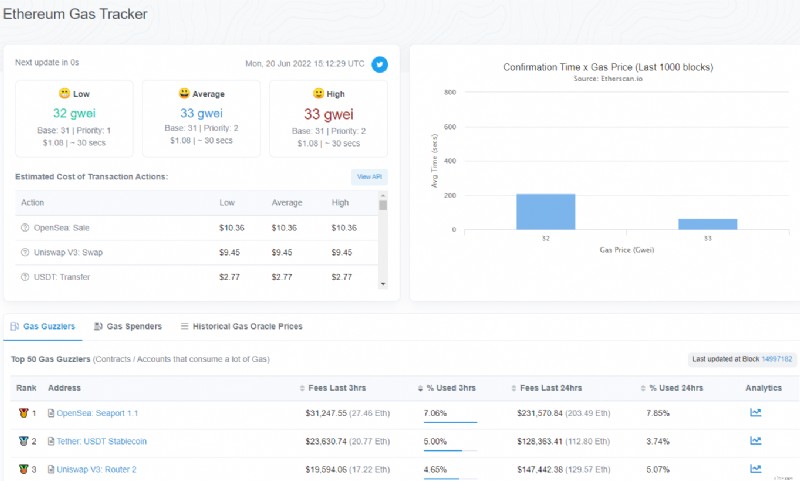Image resolution: width=800 pixels, height=481 pixels.
Task: Open analytics chart for Tether: USDT Stablecoin
Action: [x=756, y=441]
